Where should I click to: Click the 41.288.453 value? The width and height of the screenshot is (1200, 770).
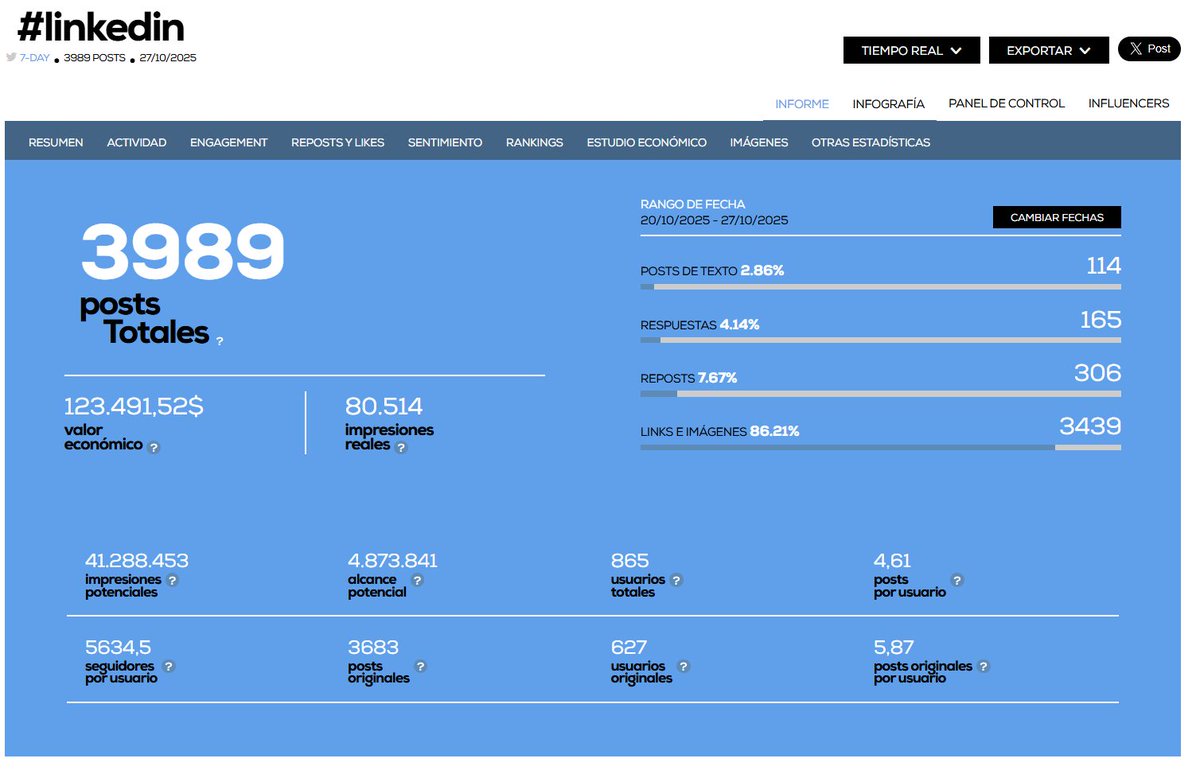pyautogui.click(x=137, y=561)
